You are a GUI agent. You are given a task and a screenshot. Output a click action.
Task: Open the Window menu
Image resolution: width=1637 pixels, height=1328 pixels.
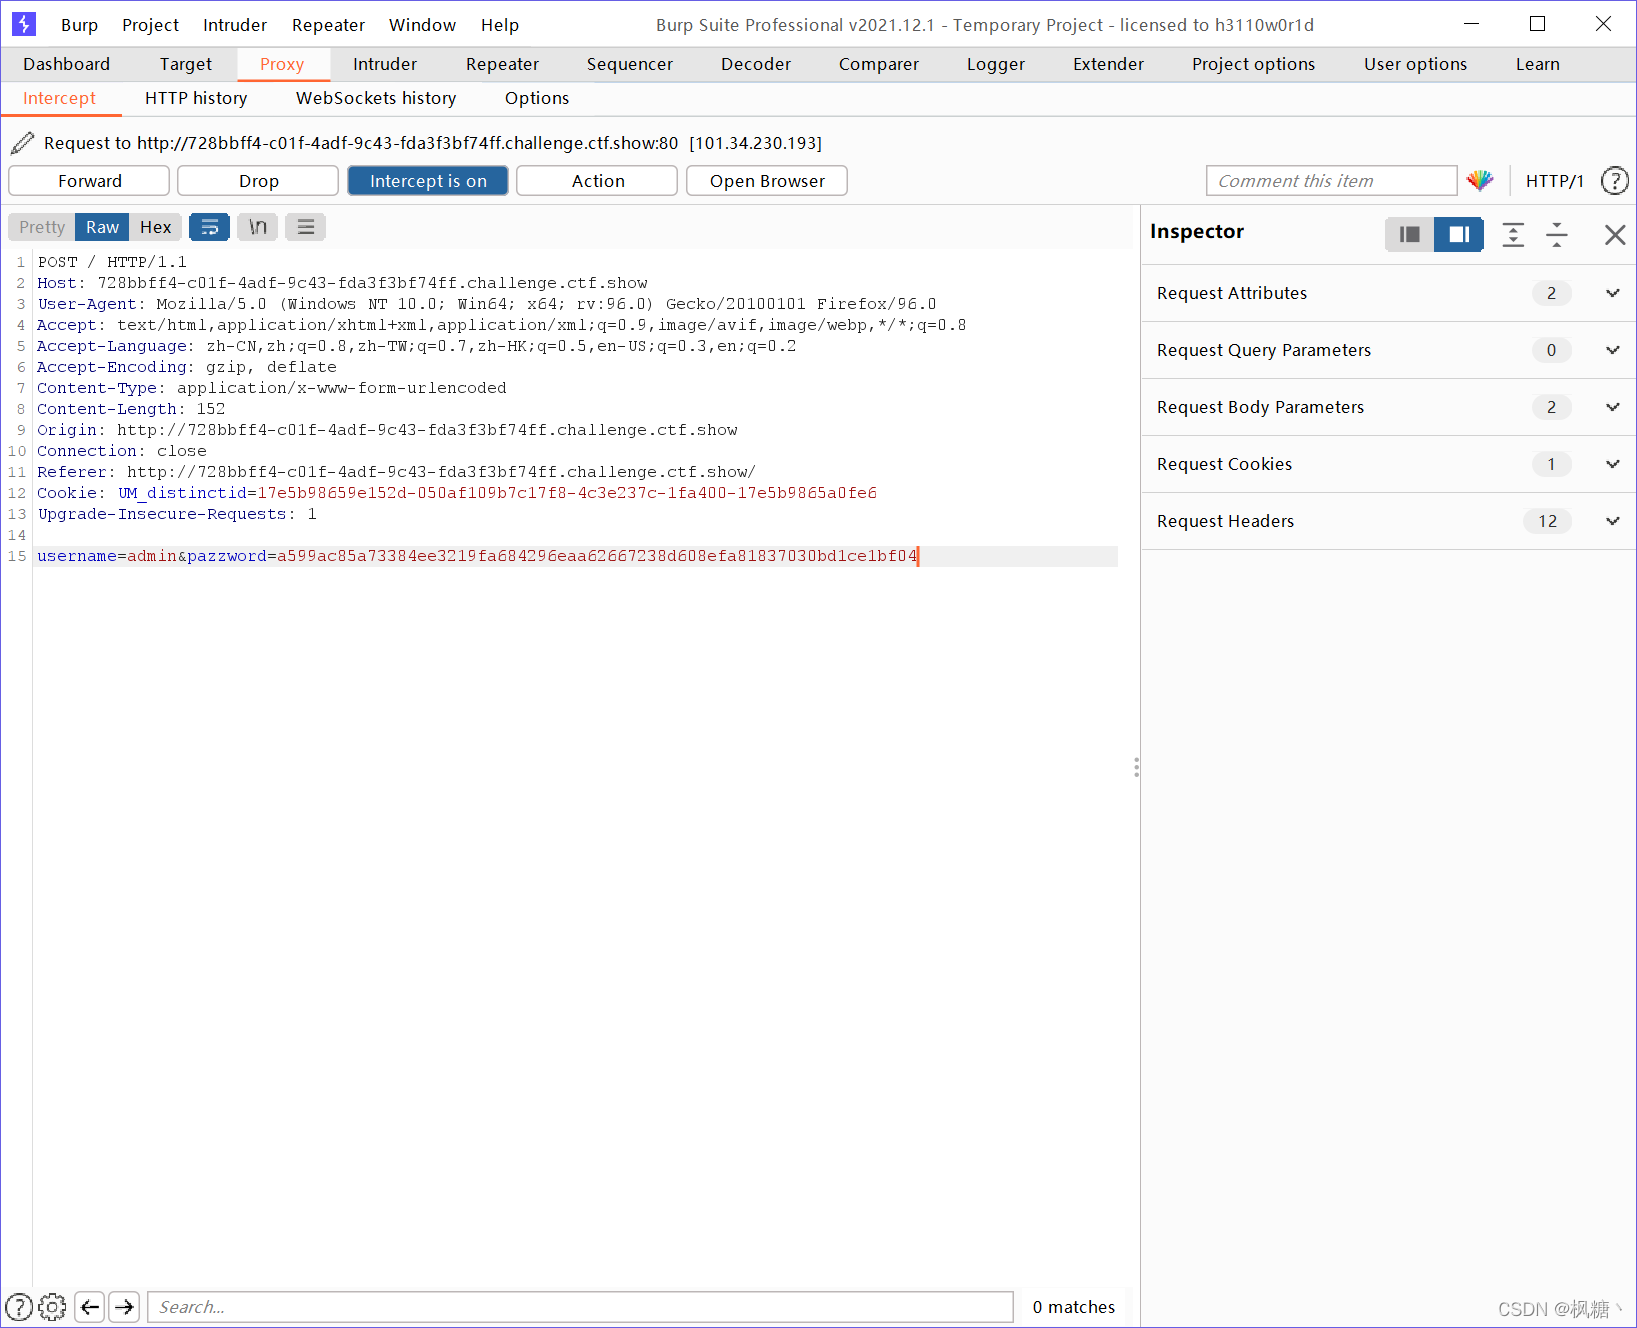click(422, 25)
